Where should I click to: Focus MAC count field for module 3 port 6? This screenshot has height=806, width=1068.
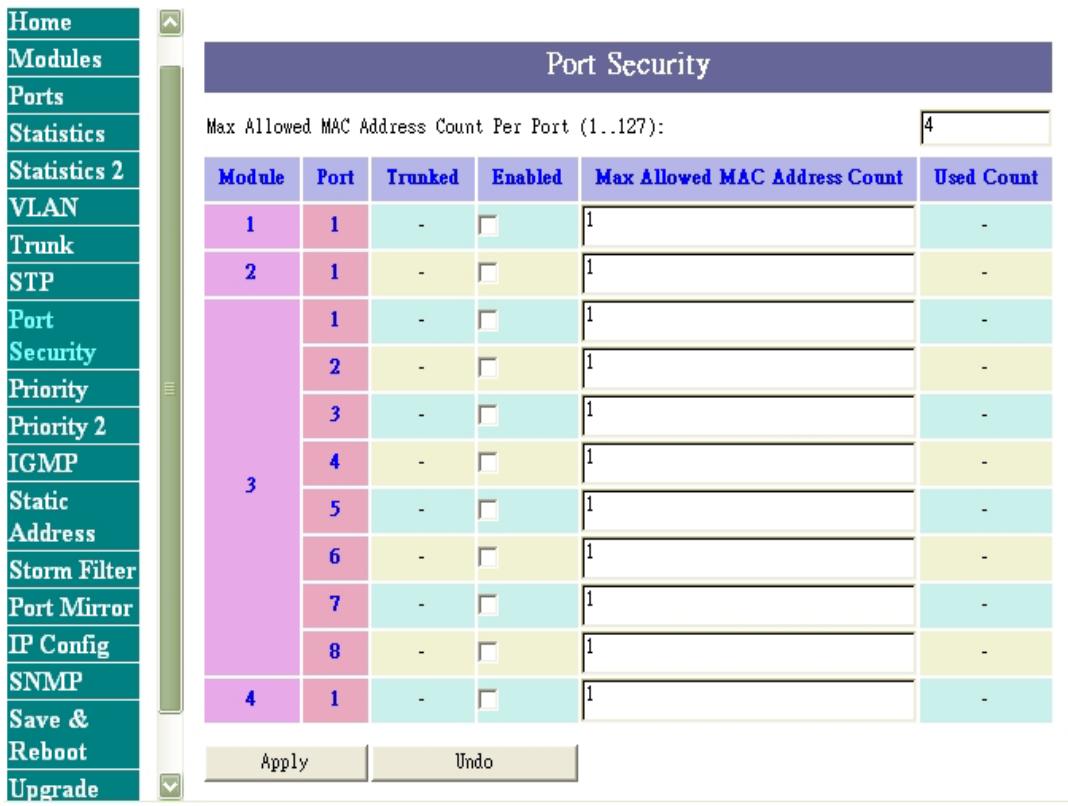(x=749, y=558)
